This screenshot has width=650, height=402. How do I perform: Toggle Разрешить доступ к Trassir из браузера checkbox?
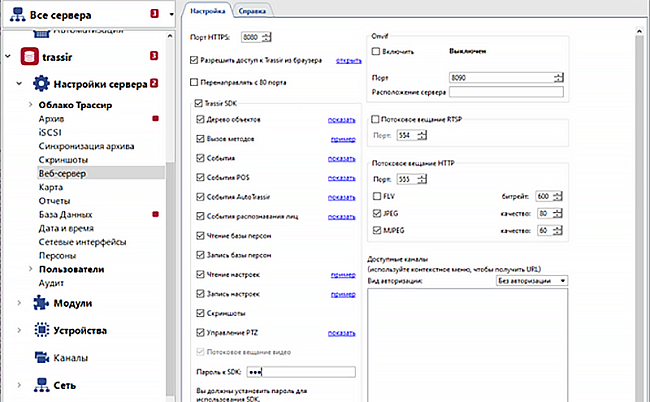point(194,60)
